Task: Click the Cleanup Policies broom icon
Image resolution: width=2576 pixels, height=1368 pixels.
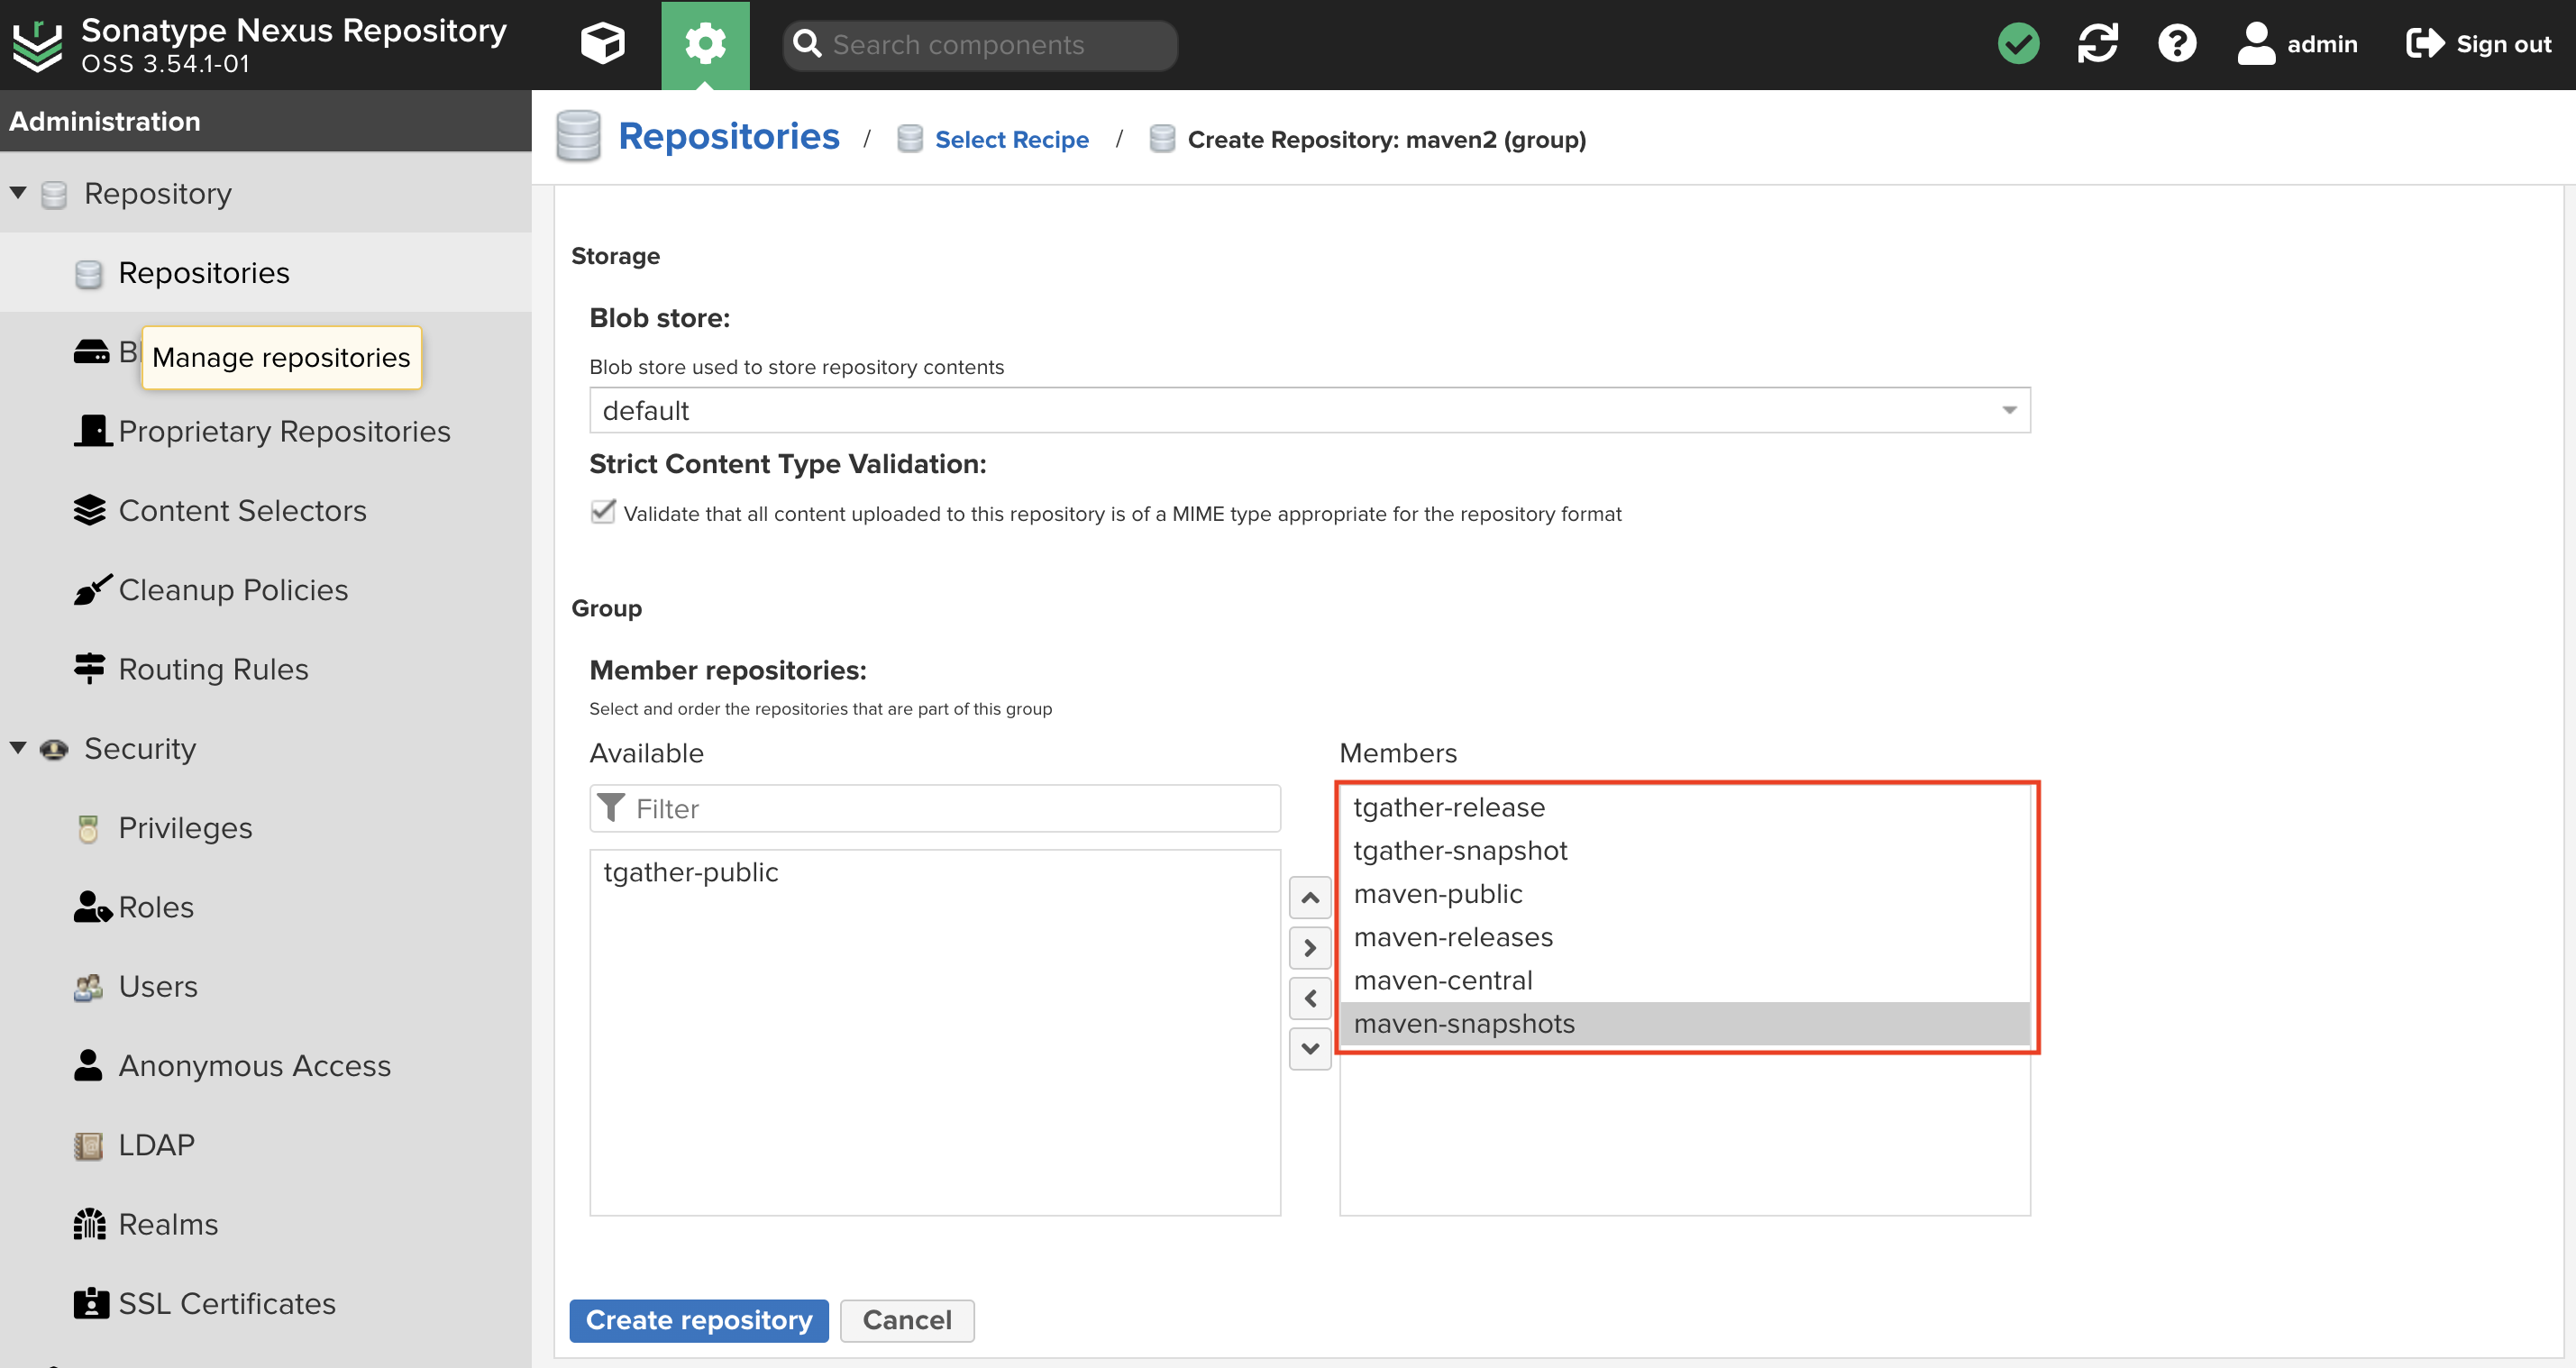Action: click(91, 589)
